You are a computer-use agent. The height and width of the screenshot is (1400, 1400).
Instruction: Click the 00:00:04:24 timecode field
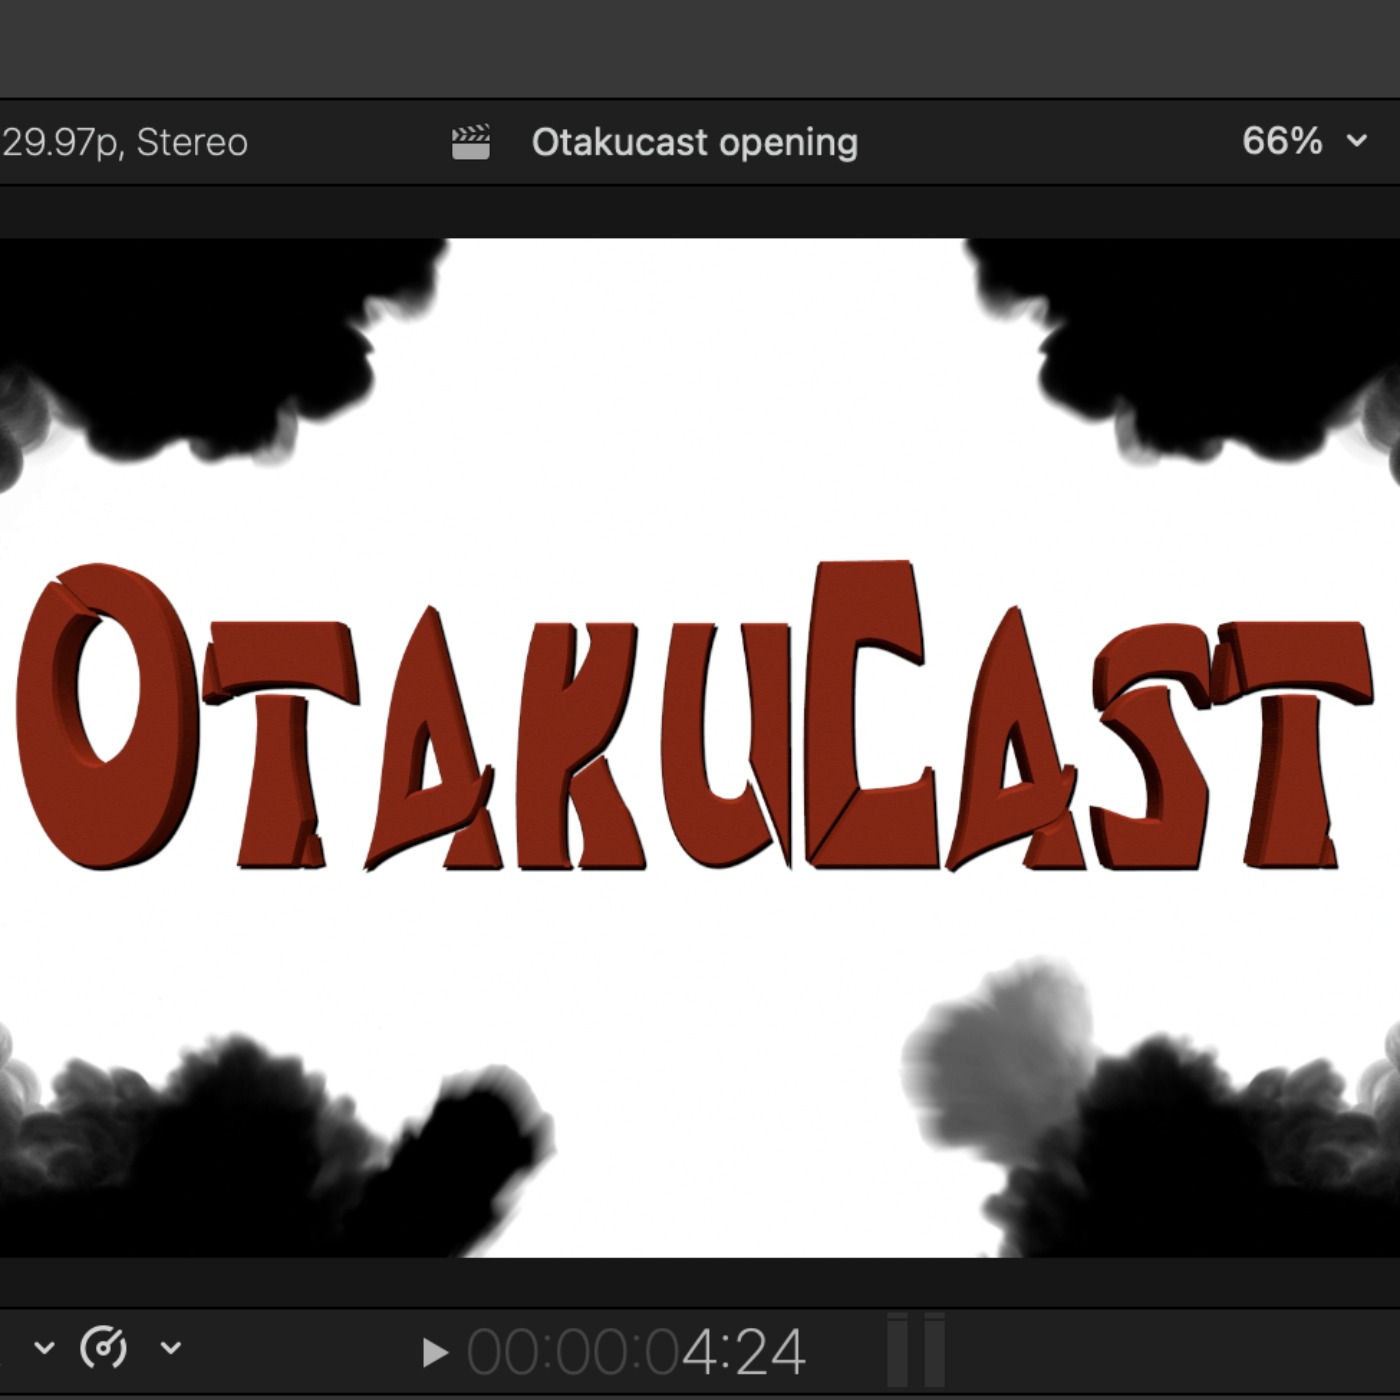click(636, 1352)
